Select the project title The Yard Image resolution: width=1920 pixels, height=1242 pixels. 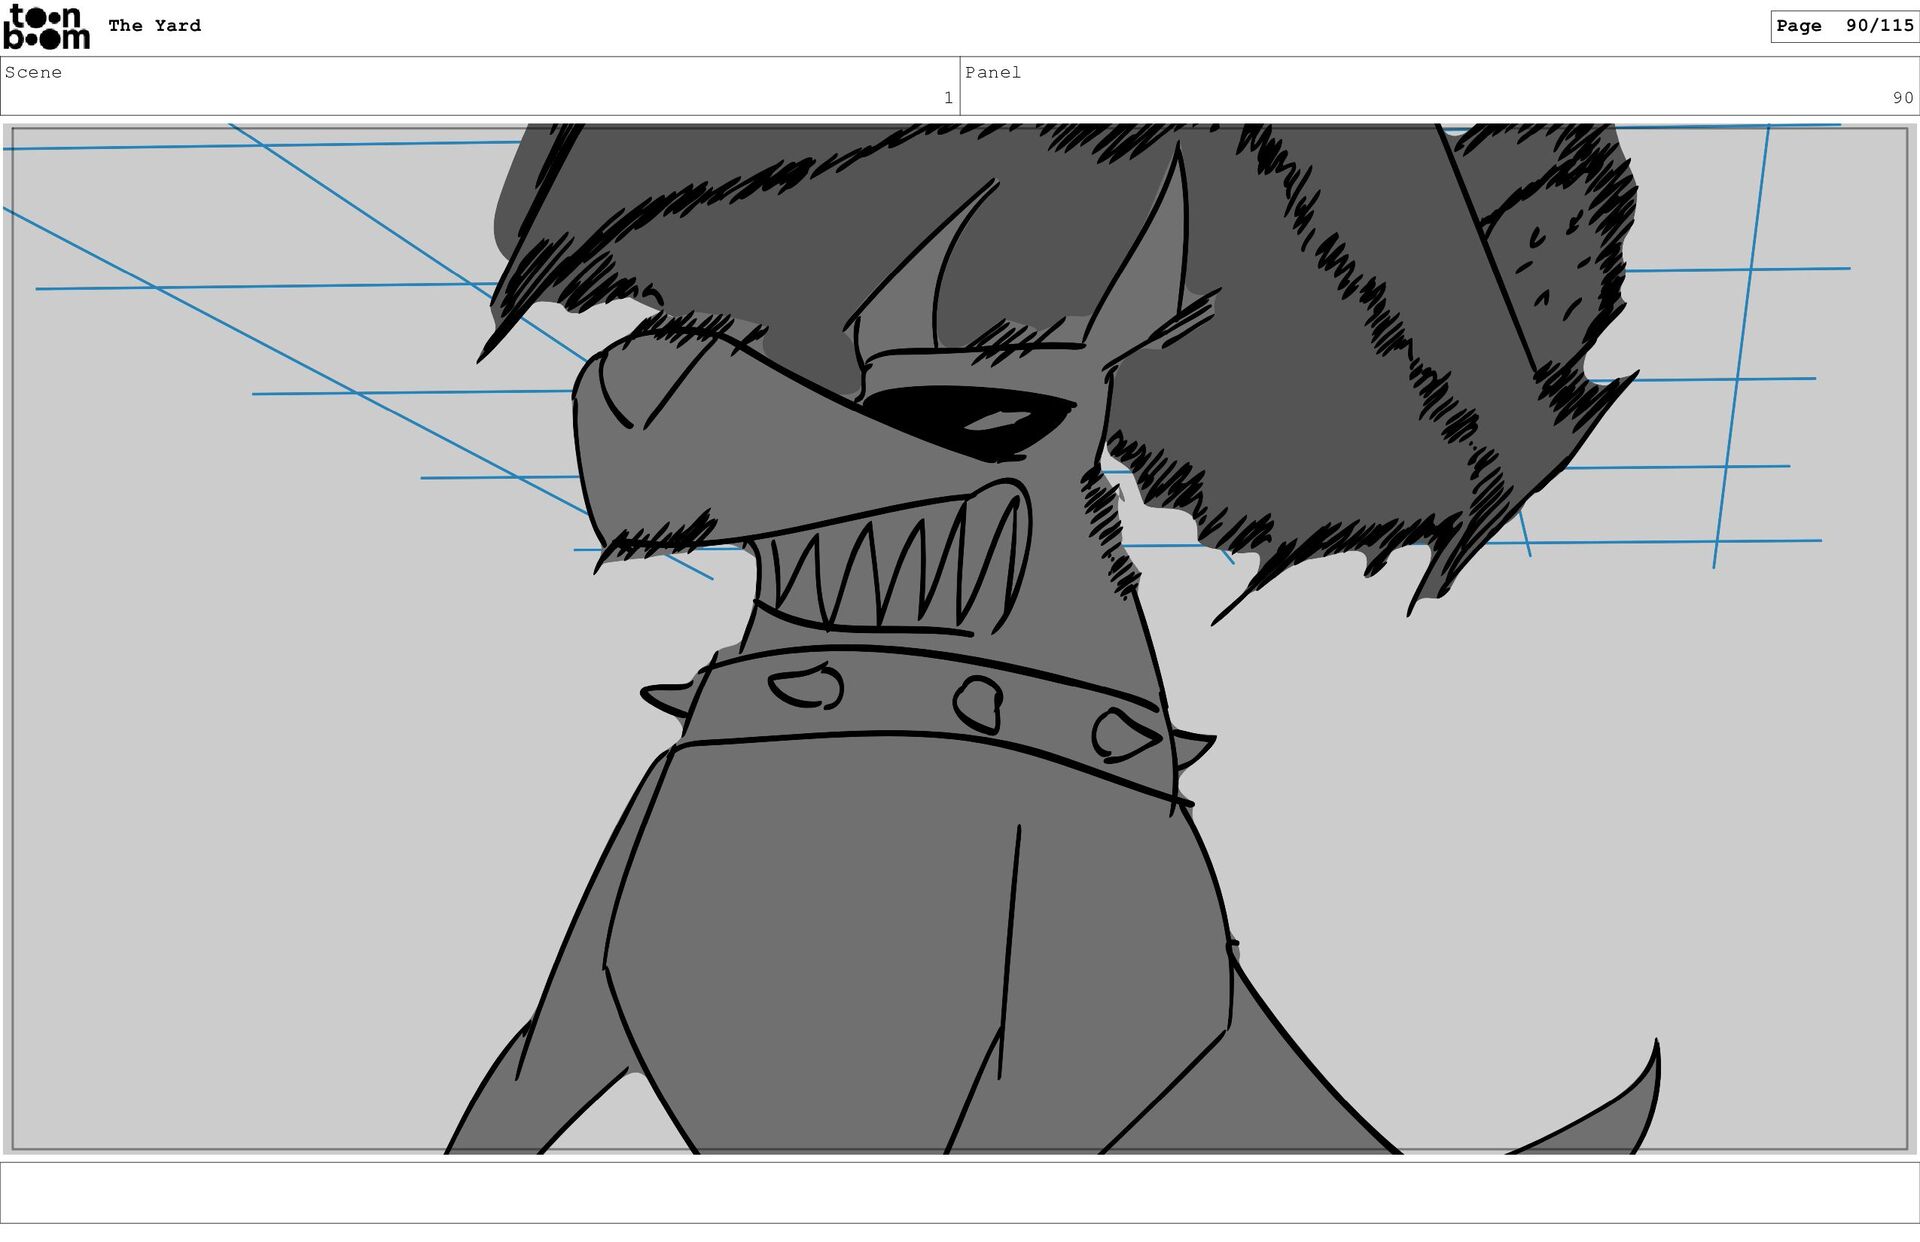[154, 26]
